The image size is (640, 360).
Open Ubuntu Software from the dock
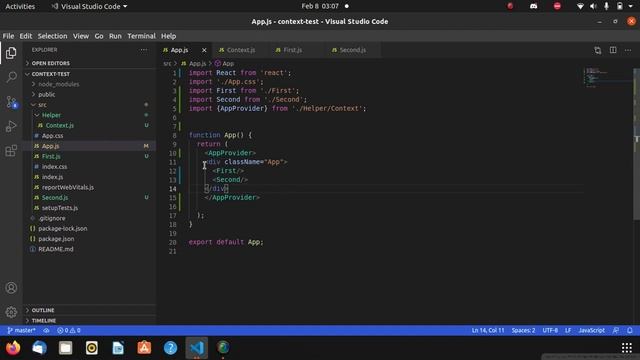coord(144,348)
